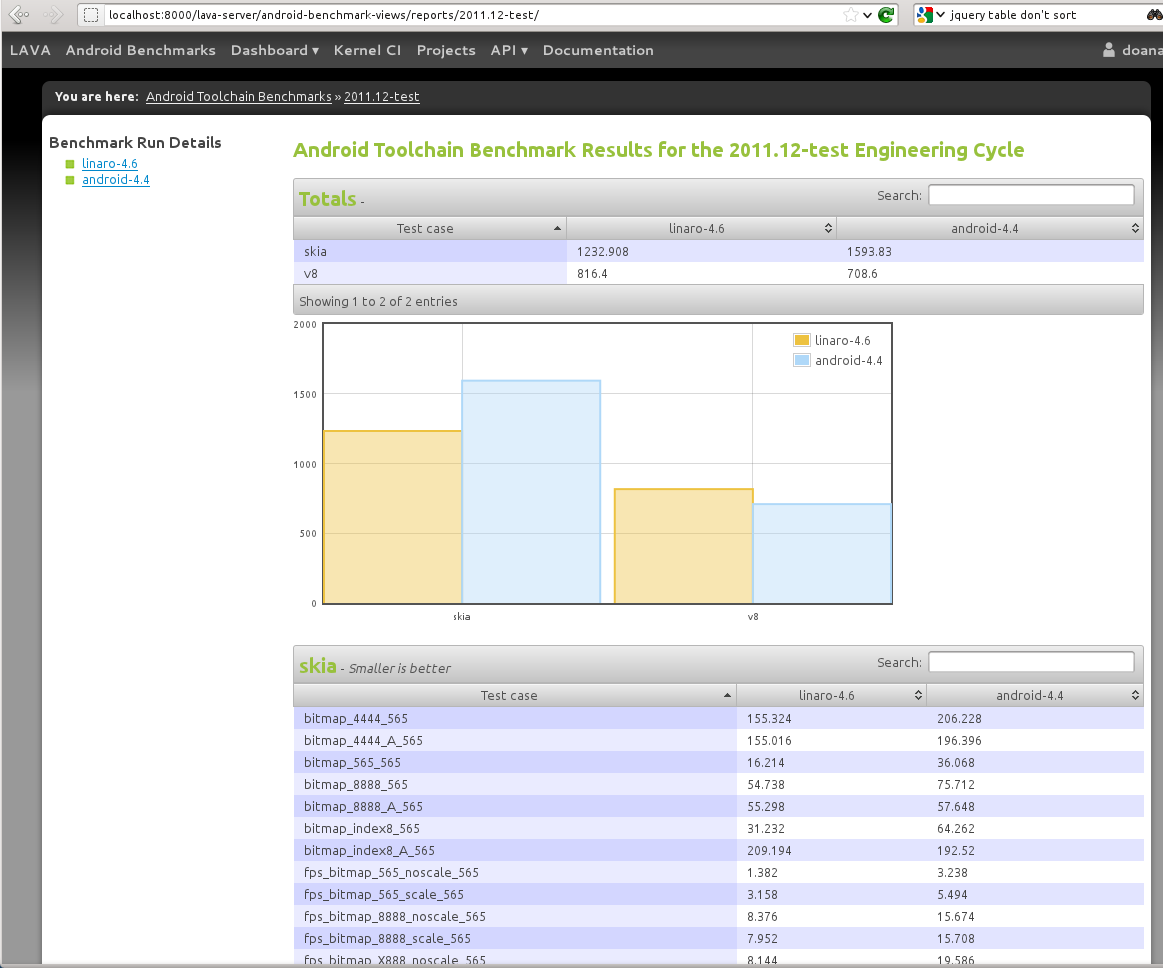Click the browser forward arrow button

pos(54,15)
